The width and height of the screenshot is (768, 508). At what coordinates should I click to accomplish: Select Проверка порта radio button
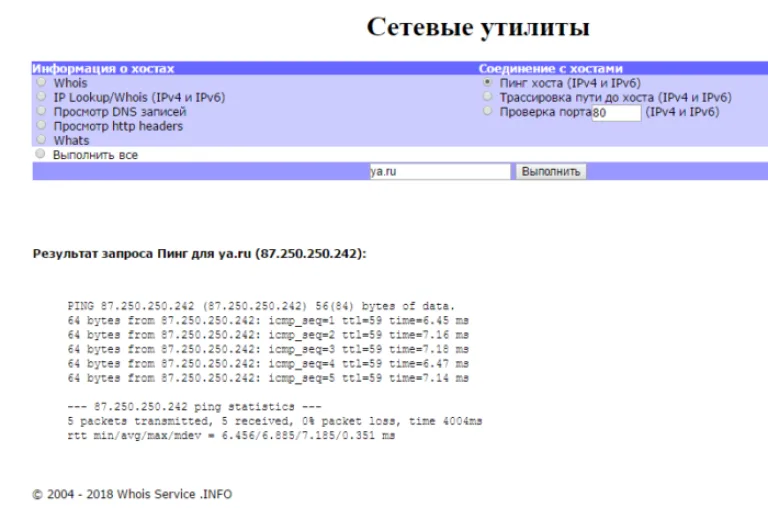pos(487,111)
